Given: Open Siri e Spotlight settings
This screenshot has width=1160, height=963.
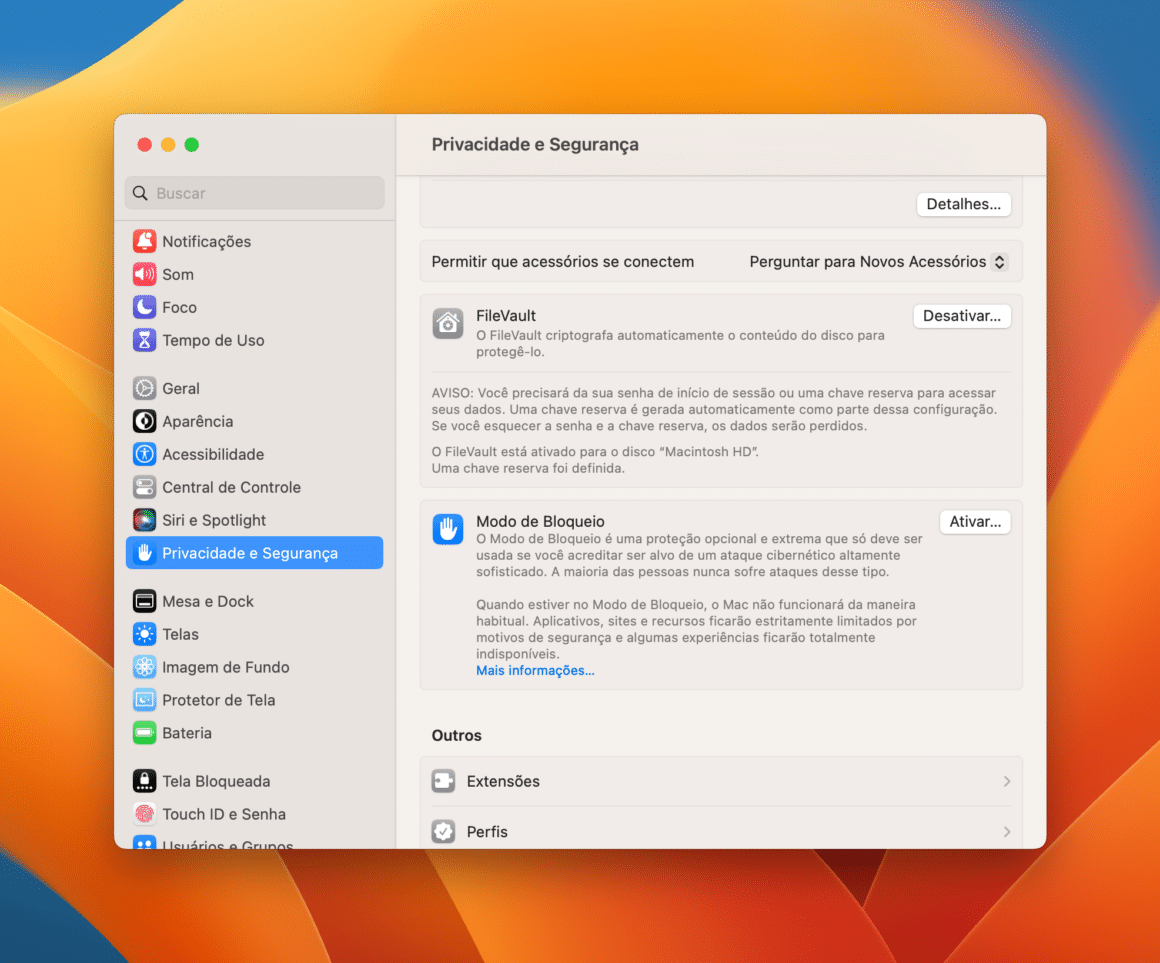Looking at the screenshot, I should click(214, 520).
